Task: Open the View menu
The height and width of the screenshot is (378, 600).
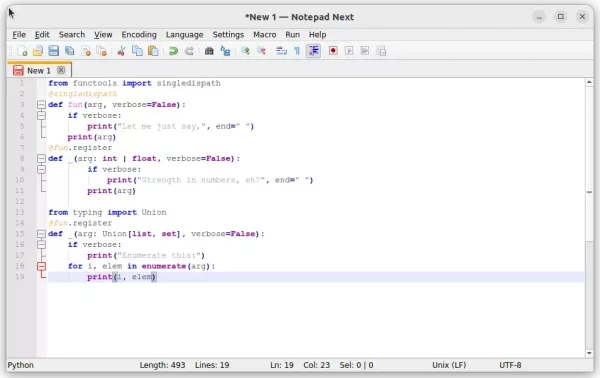Action: pyautogui.click(x=103, y=35)
